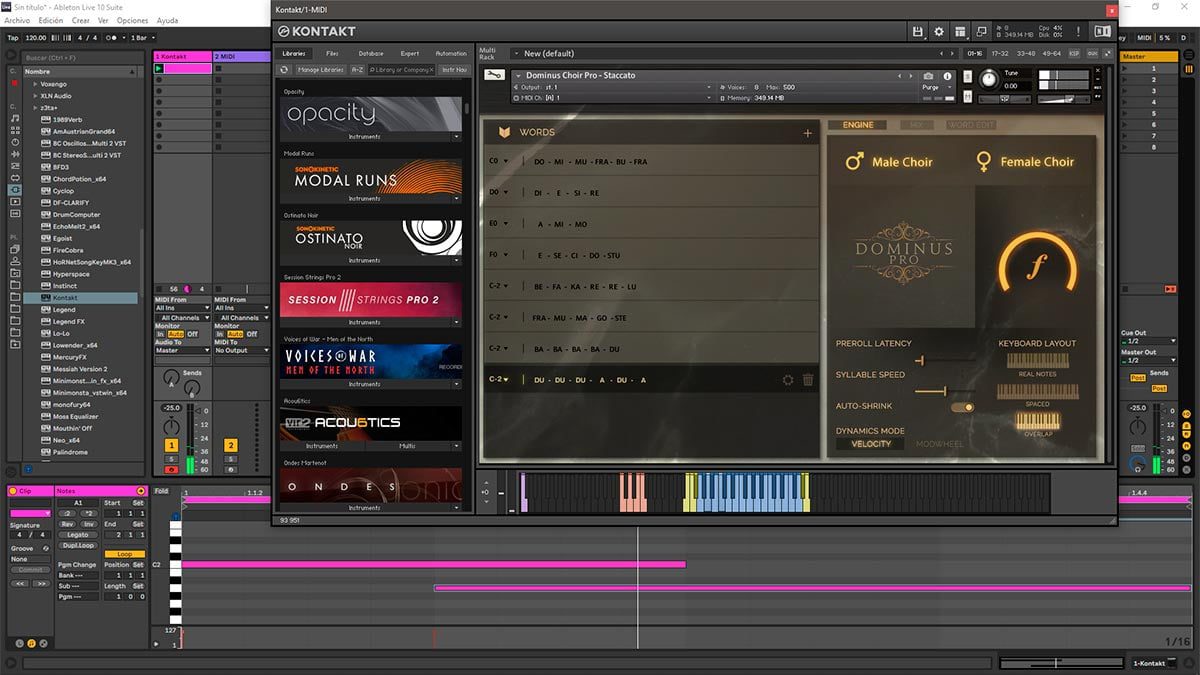Launch the clip in the 1 Kontakt track slot
This screenshot has height=675, width=1200.
coord(159,68)
